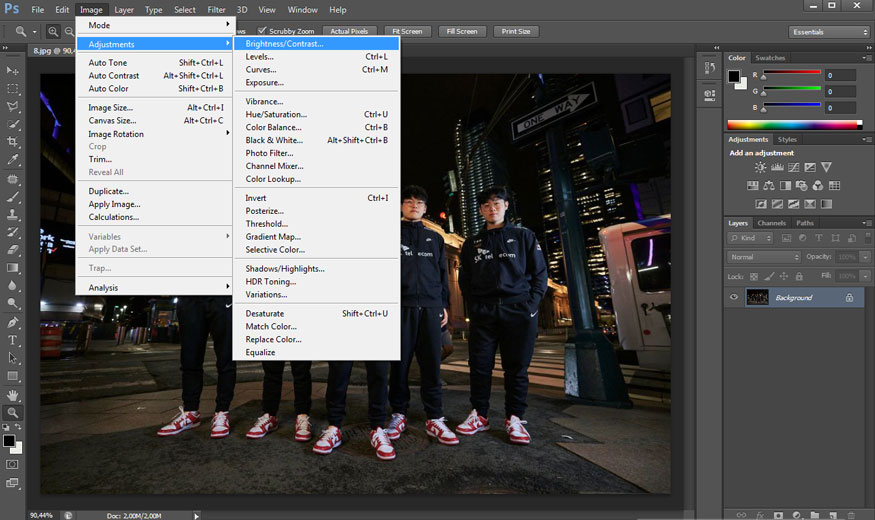
Task: Expand the Mode submenu
Action: click(154, 25)
